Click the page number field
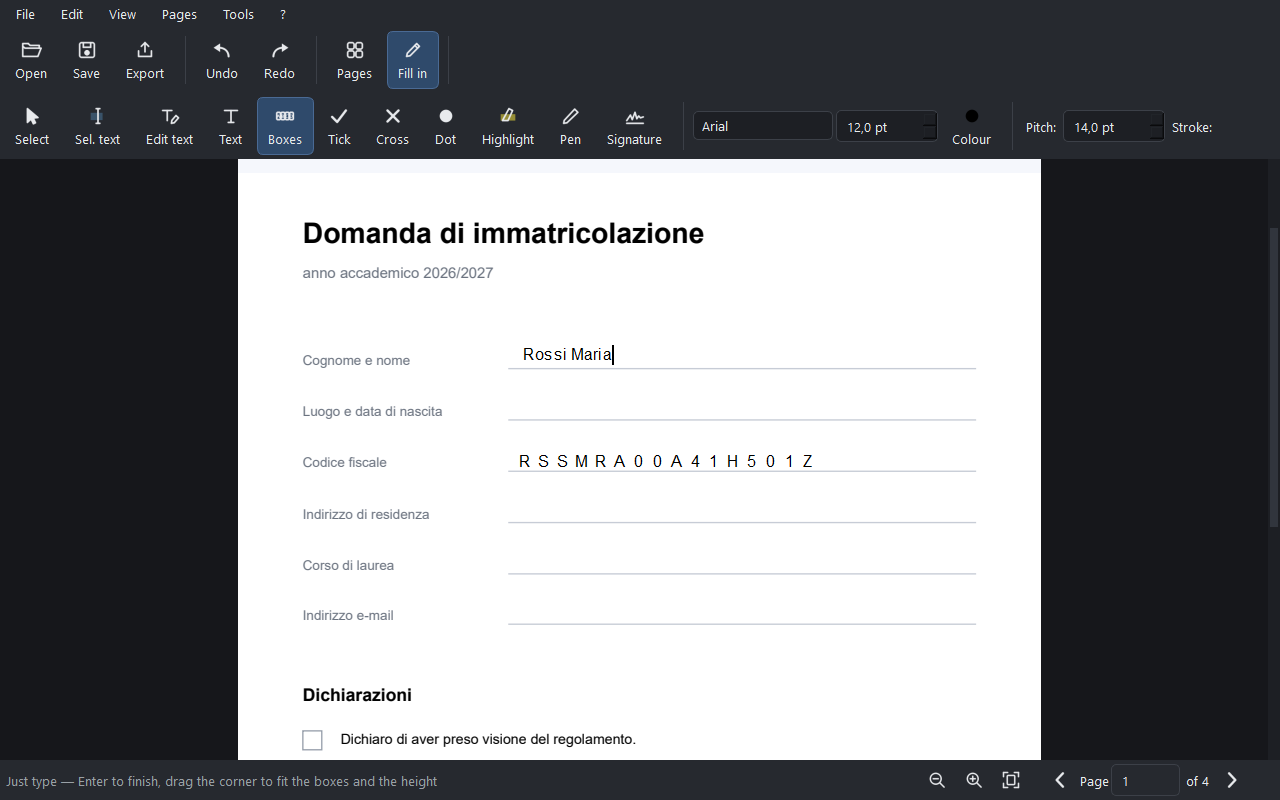 click(1145, 781)
